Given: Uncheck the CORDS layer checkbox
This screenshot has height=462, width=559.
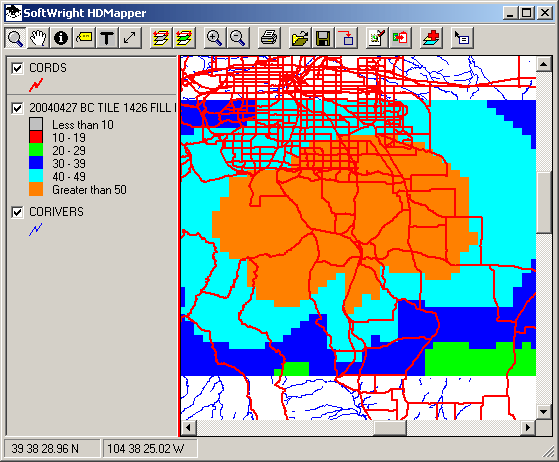Looking at the screenshot, I should click(x=17, y=68).
